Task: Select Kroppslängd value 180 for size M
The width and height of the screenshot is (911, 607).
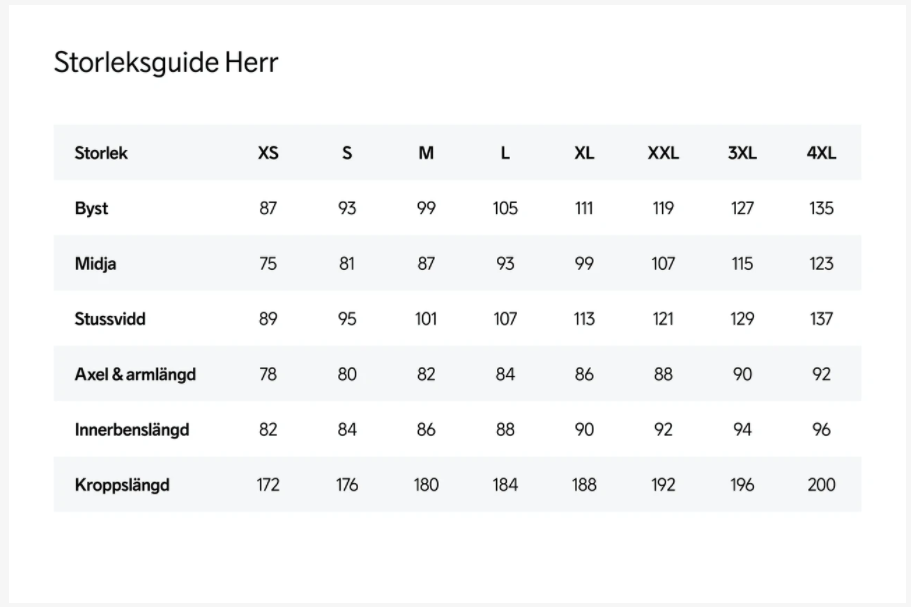Action: pyautogui.click(x=426, y=485)
